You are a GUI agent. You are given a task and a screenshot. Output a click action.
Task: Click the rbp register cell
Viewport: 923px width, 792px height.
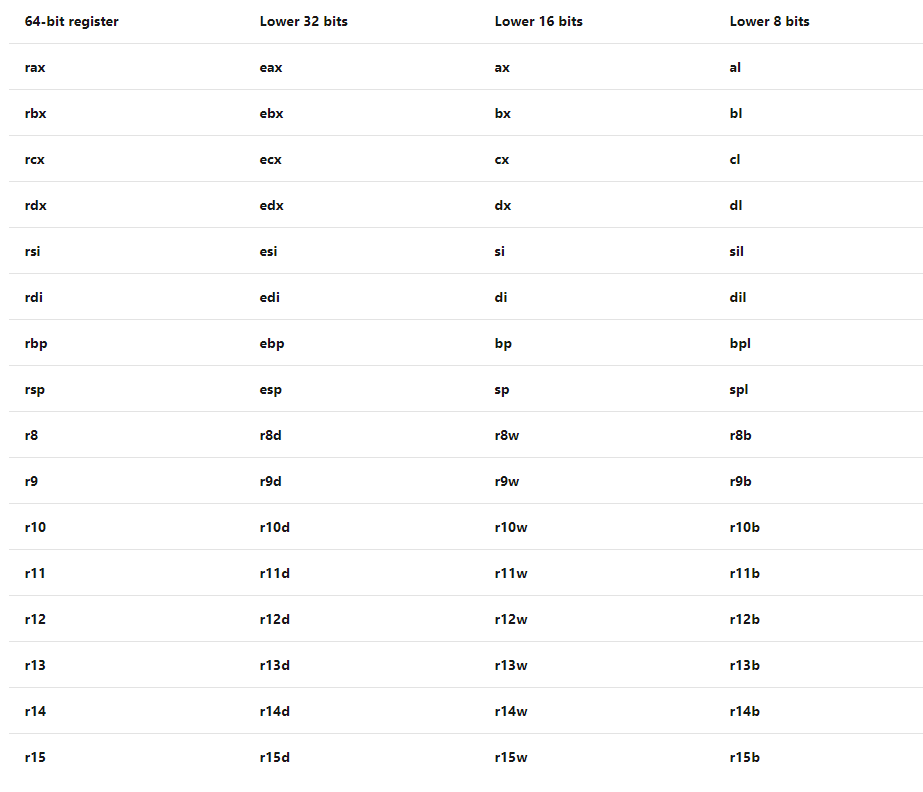point(36,343)
